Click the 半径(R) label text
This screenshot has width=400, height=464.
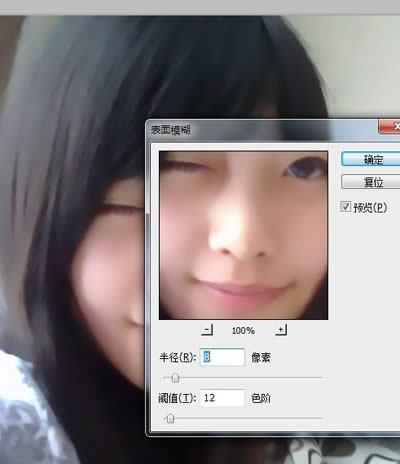tap(178, 358)
